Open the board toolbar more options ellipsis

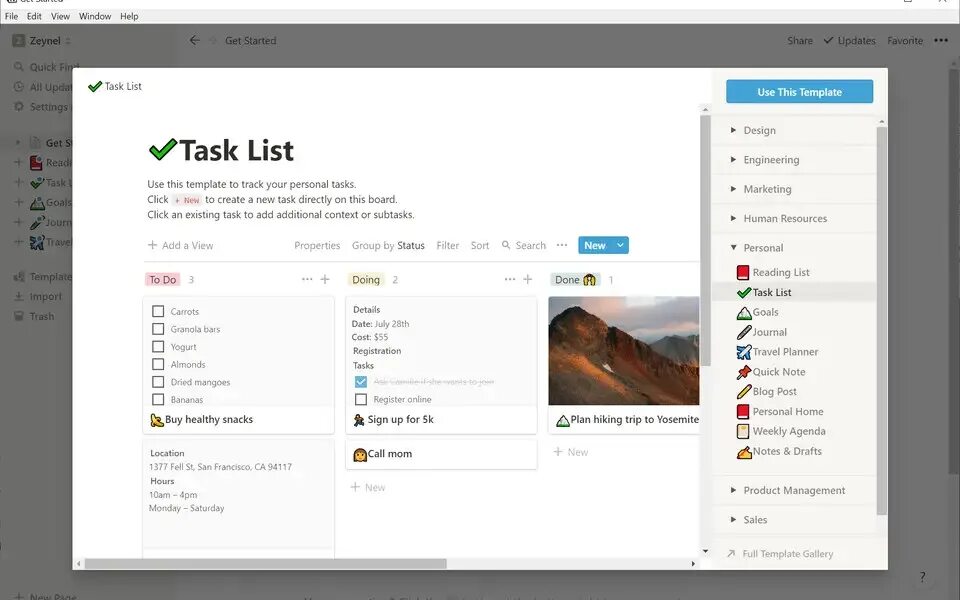(x=562, y=245)
